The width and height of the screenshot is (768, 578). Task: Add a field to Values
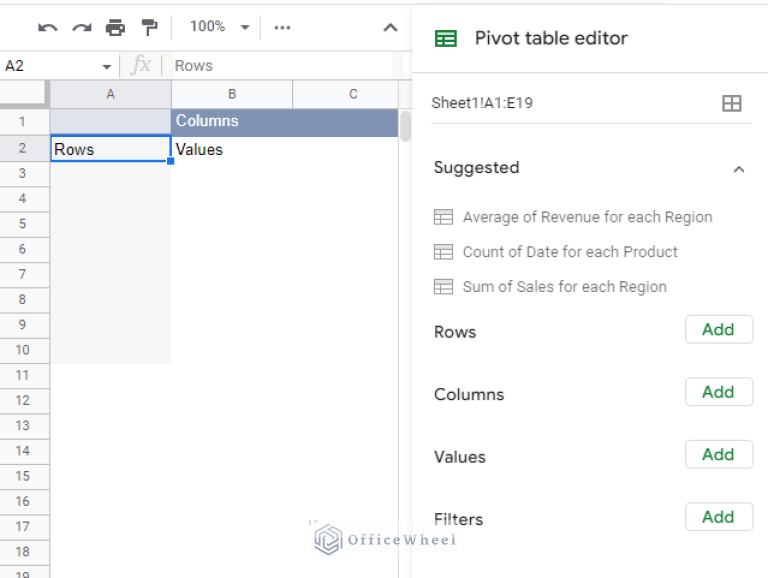coord(718,455)
